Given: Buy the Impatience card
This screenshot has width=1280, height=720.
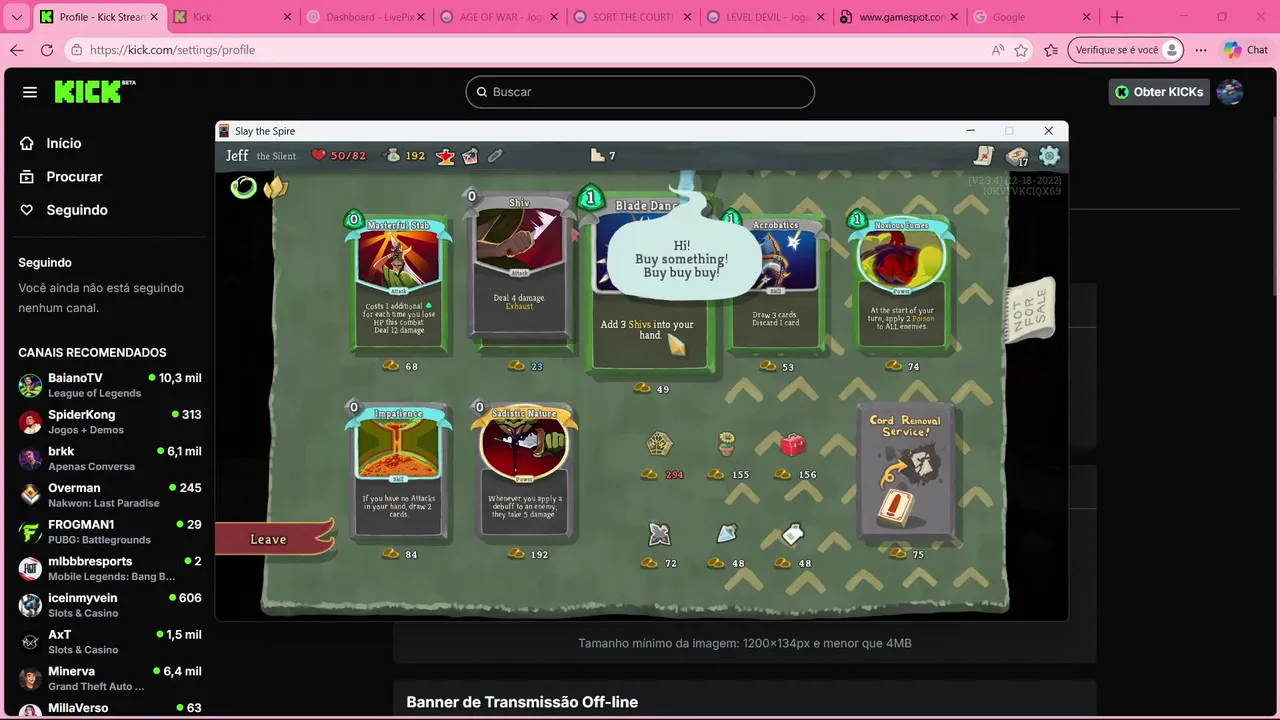Looking at the screenshot, I should (x=398, y=472).
